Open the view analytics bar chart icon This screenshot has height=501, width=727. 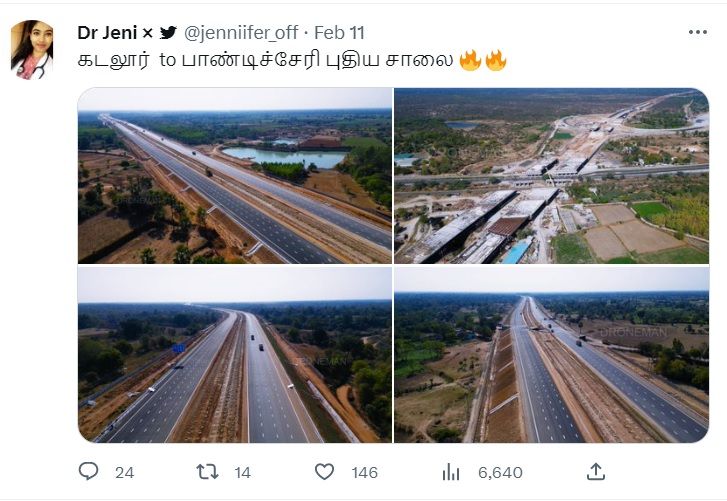coord(451,472)
